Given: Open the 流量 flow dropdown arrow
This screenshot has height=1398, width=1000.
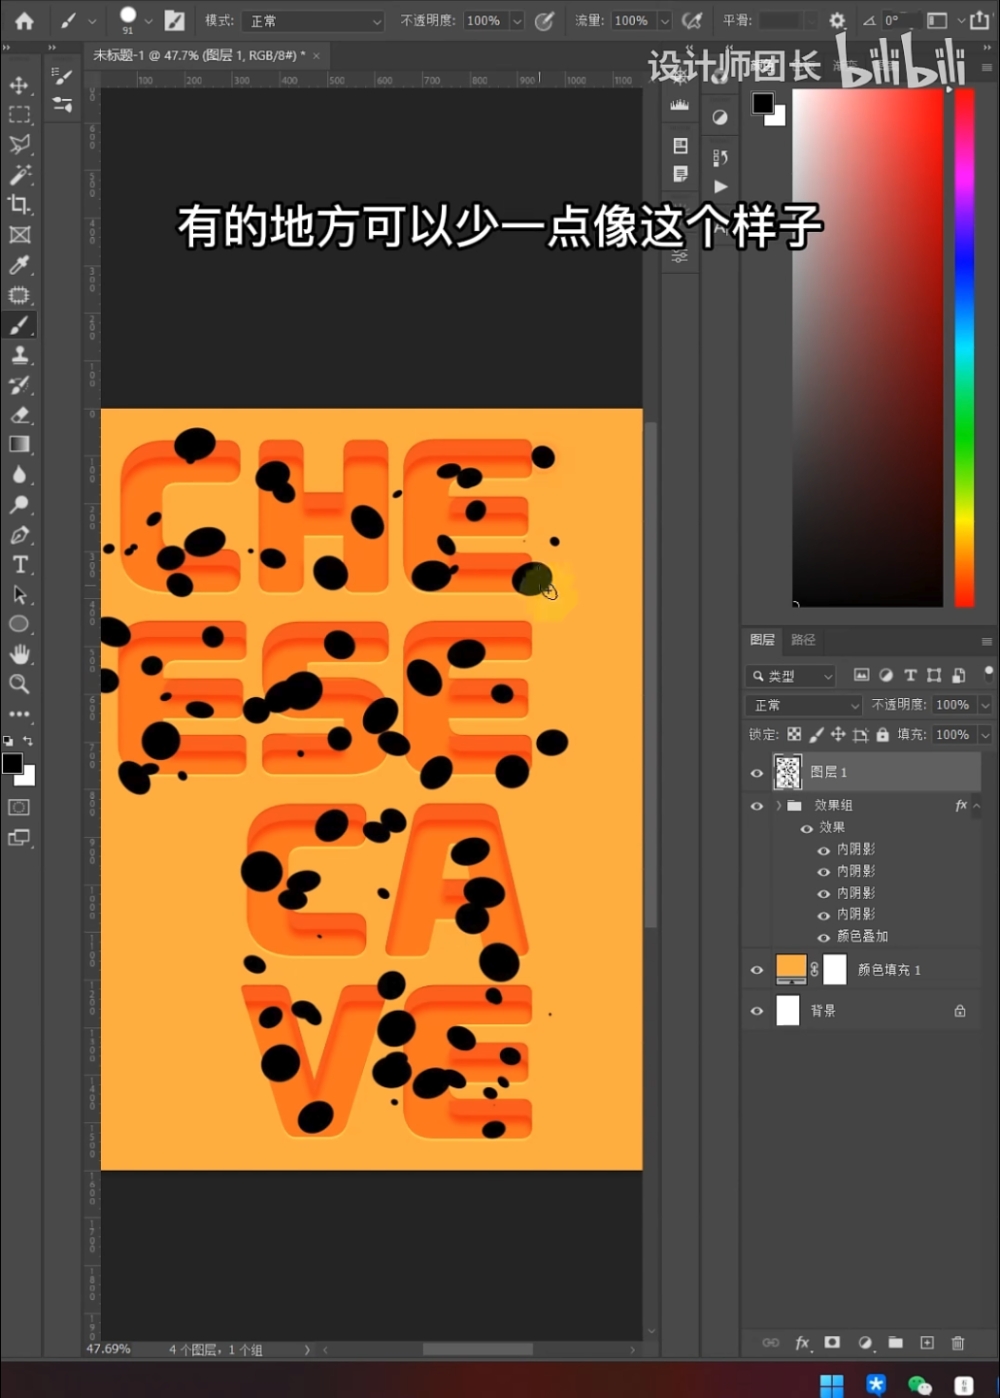Looking at the screenshot, I should pos(664,21).
